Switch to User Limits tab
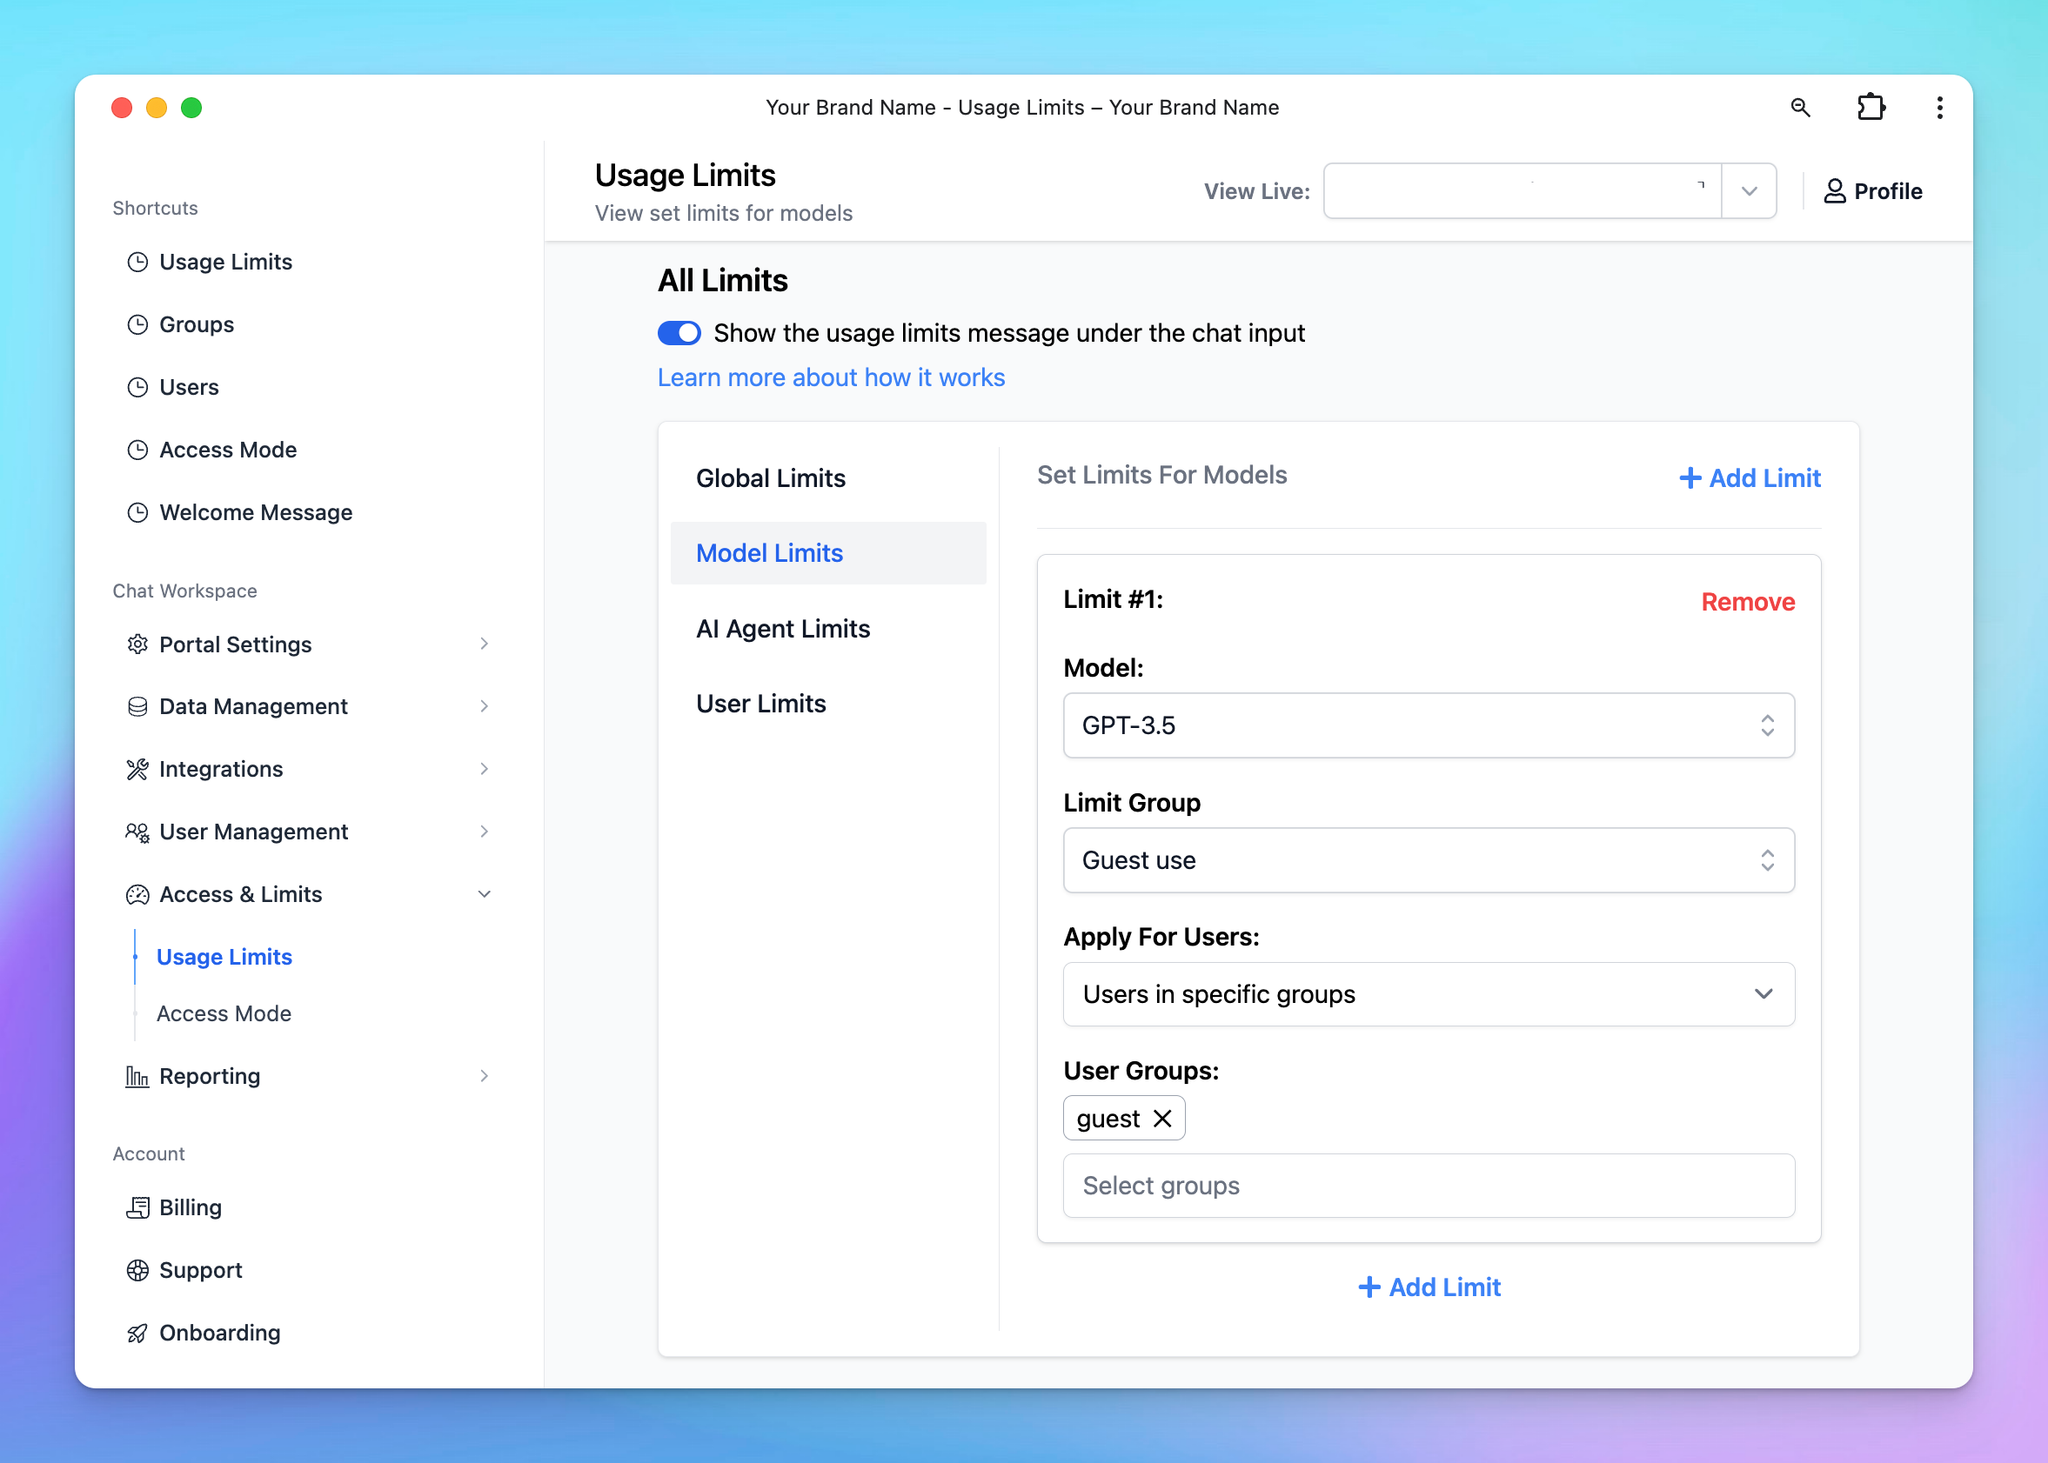 (828, 704)
